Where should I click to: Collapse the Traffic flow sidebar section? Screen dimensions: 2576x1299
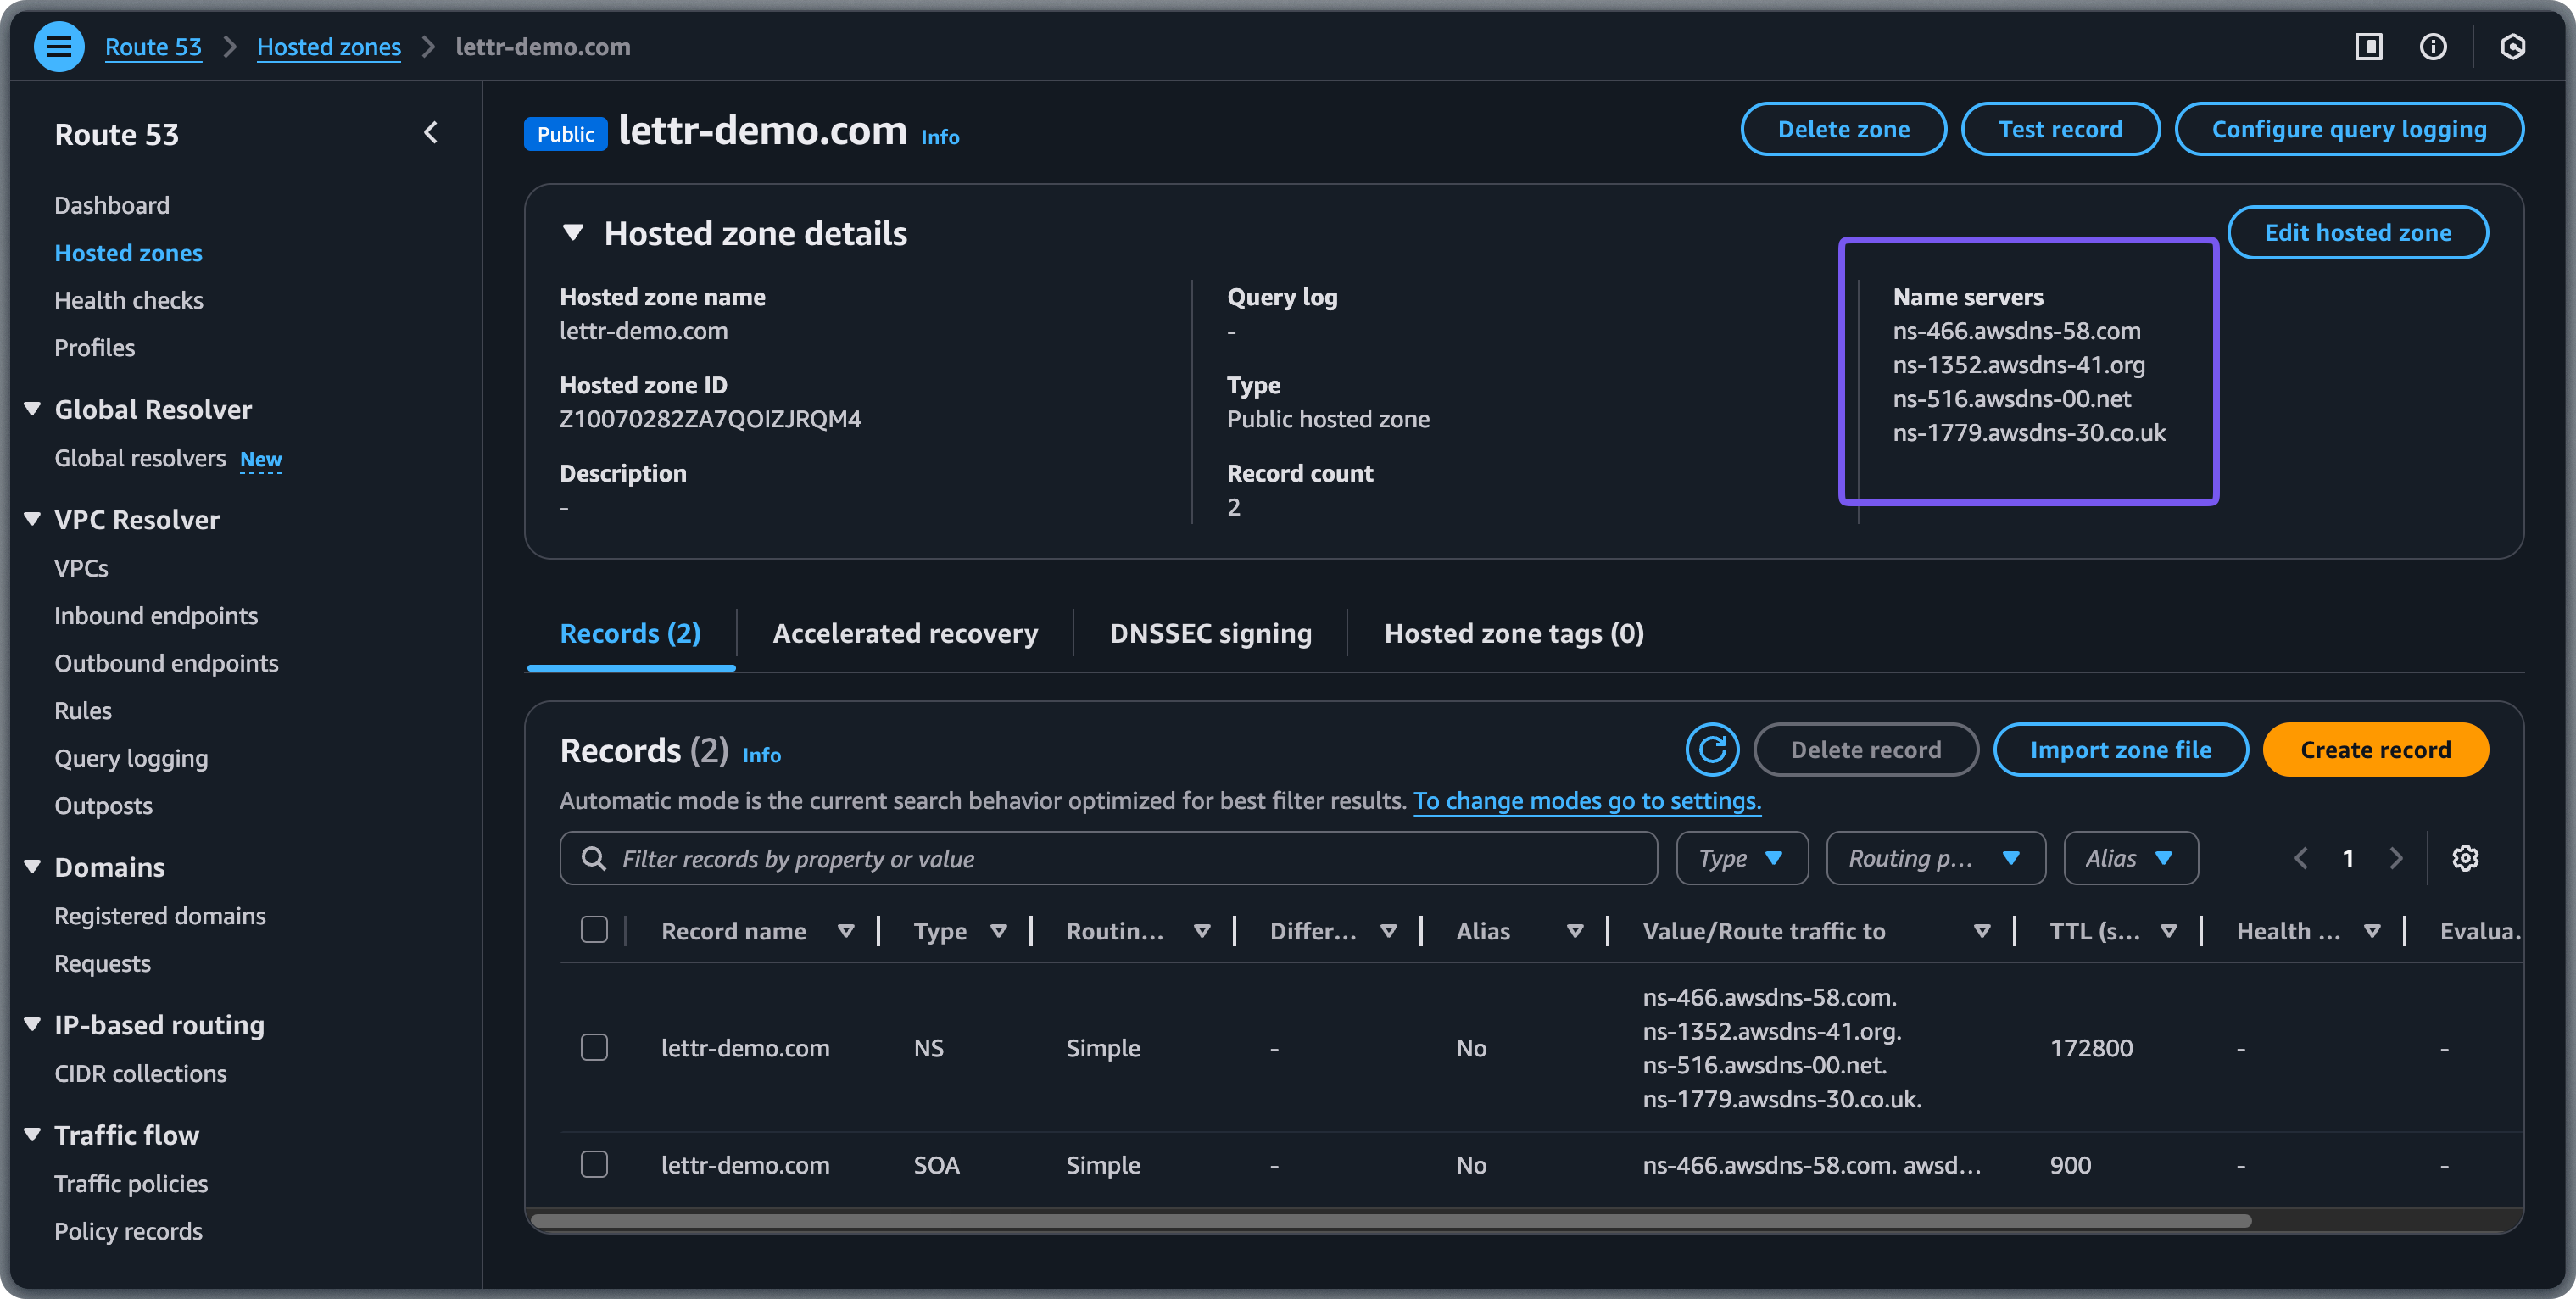click(31, 1134)
